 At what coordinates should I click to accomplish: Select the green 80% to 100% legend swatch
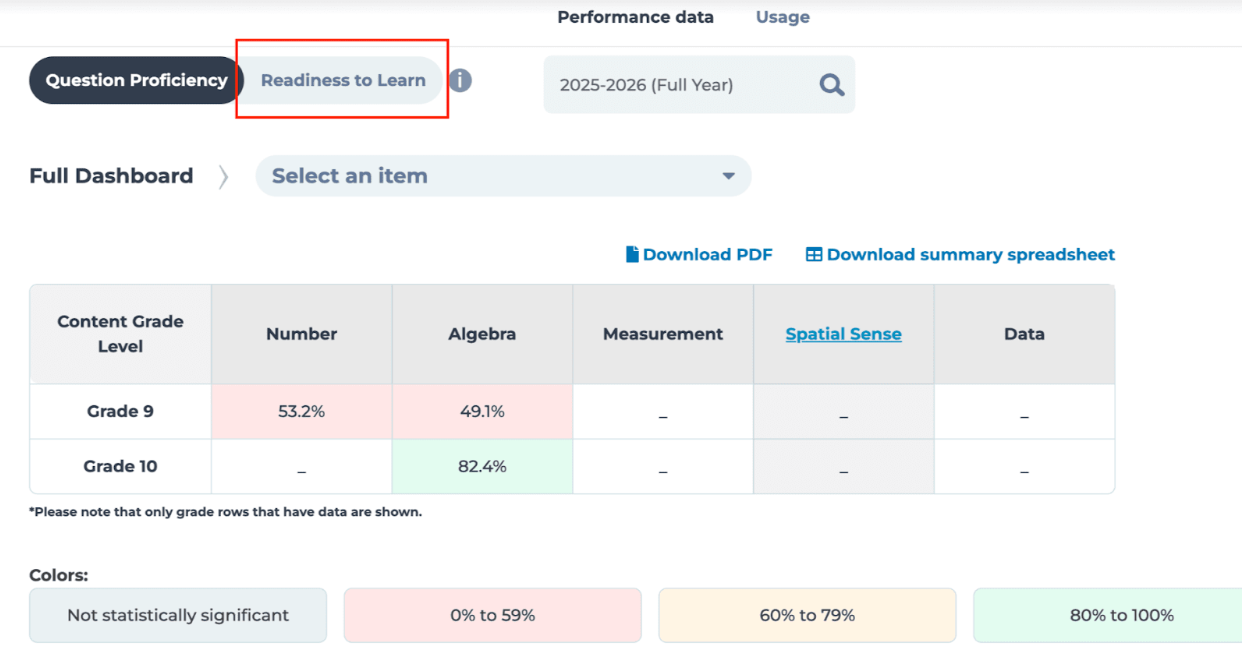[1120, 615]
